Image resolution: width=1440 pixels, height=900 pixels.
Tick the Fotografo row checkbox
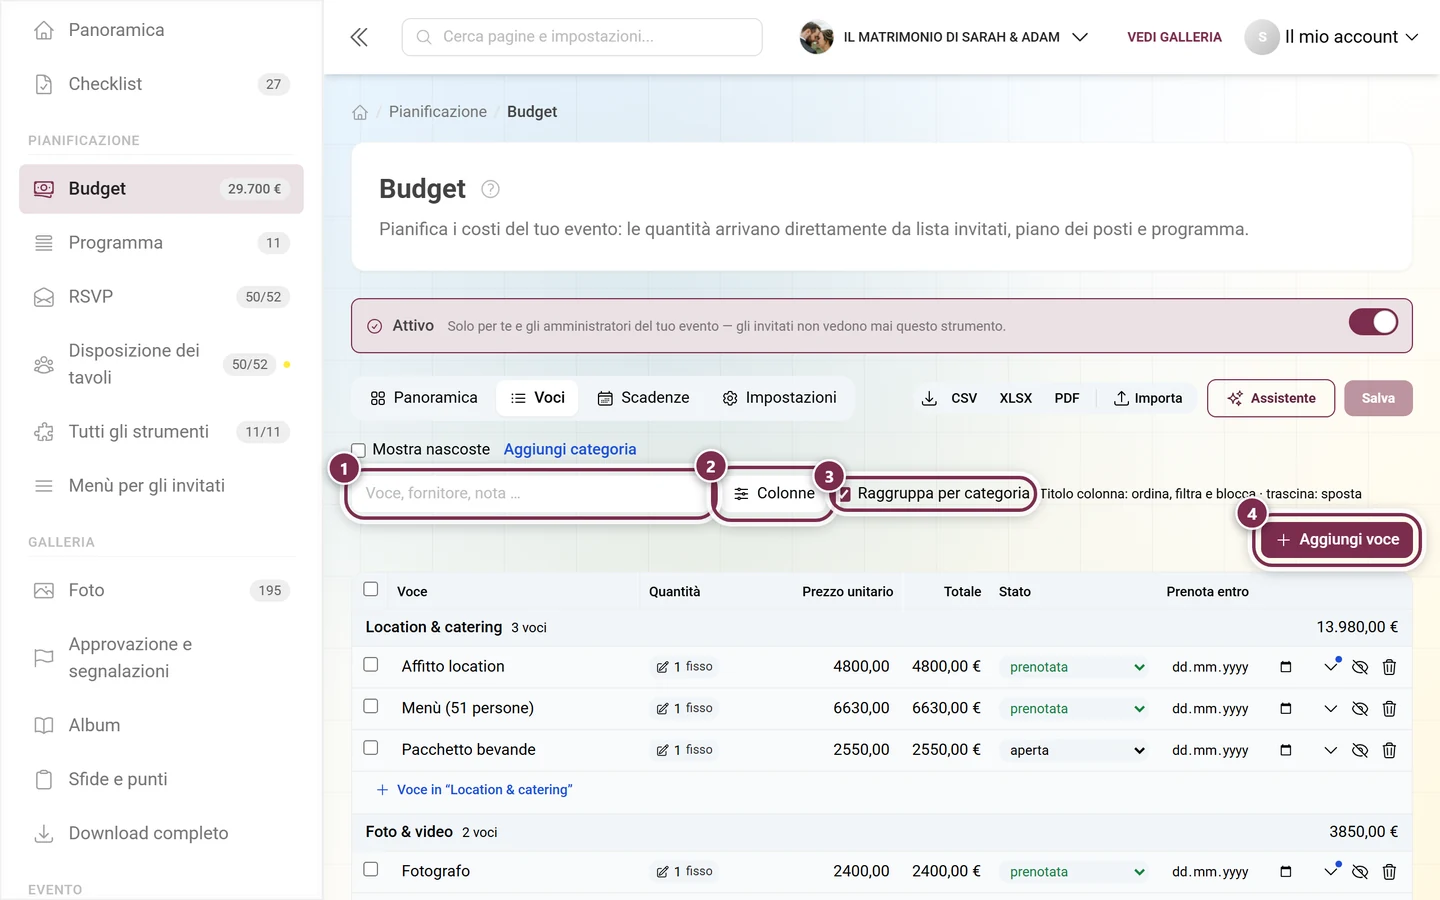371,869
